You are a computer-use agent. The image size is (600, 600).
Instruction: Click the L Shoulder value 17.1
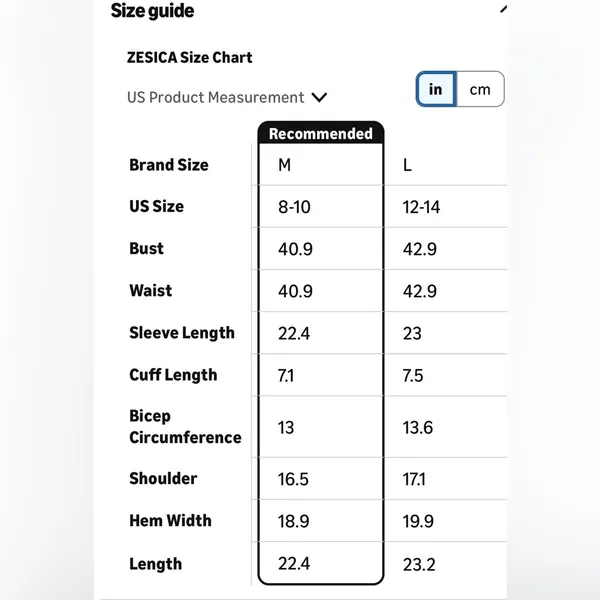click(x=414, y=479)
